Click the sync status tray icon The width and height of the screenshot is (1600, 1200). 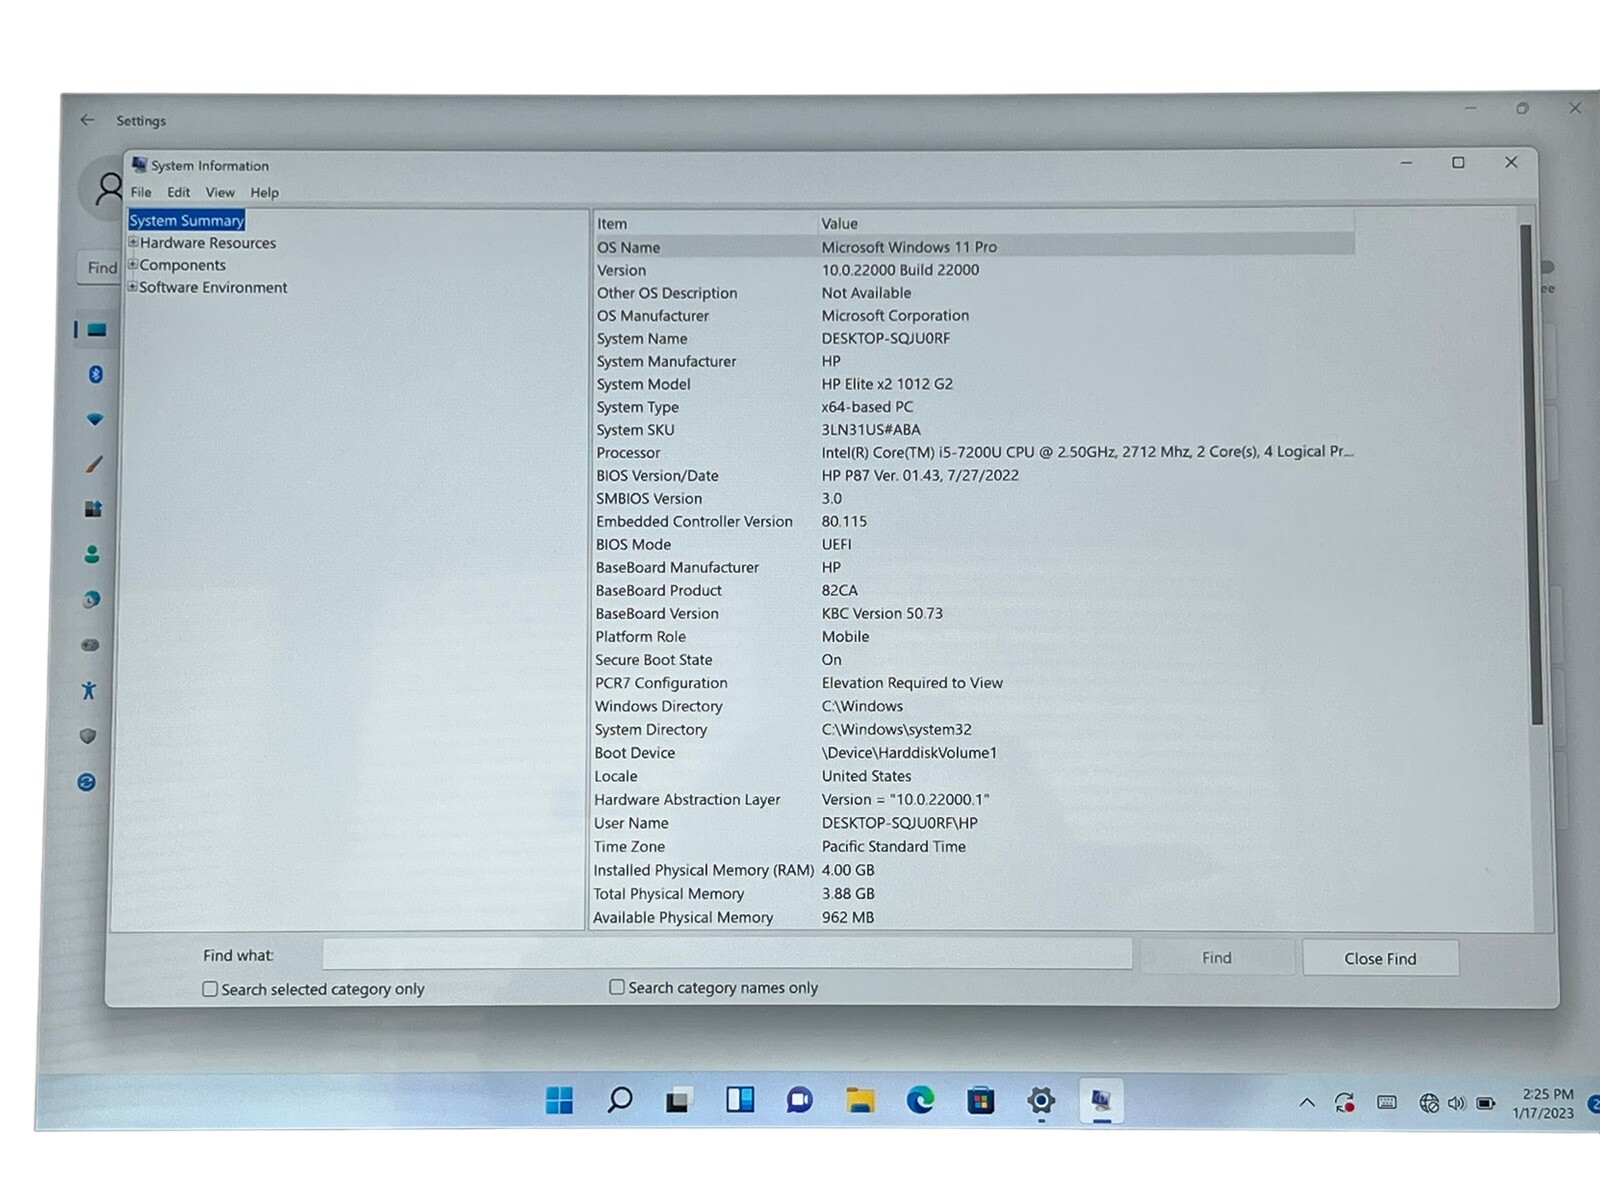pyautogui.click(x=1345, y=1103)
